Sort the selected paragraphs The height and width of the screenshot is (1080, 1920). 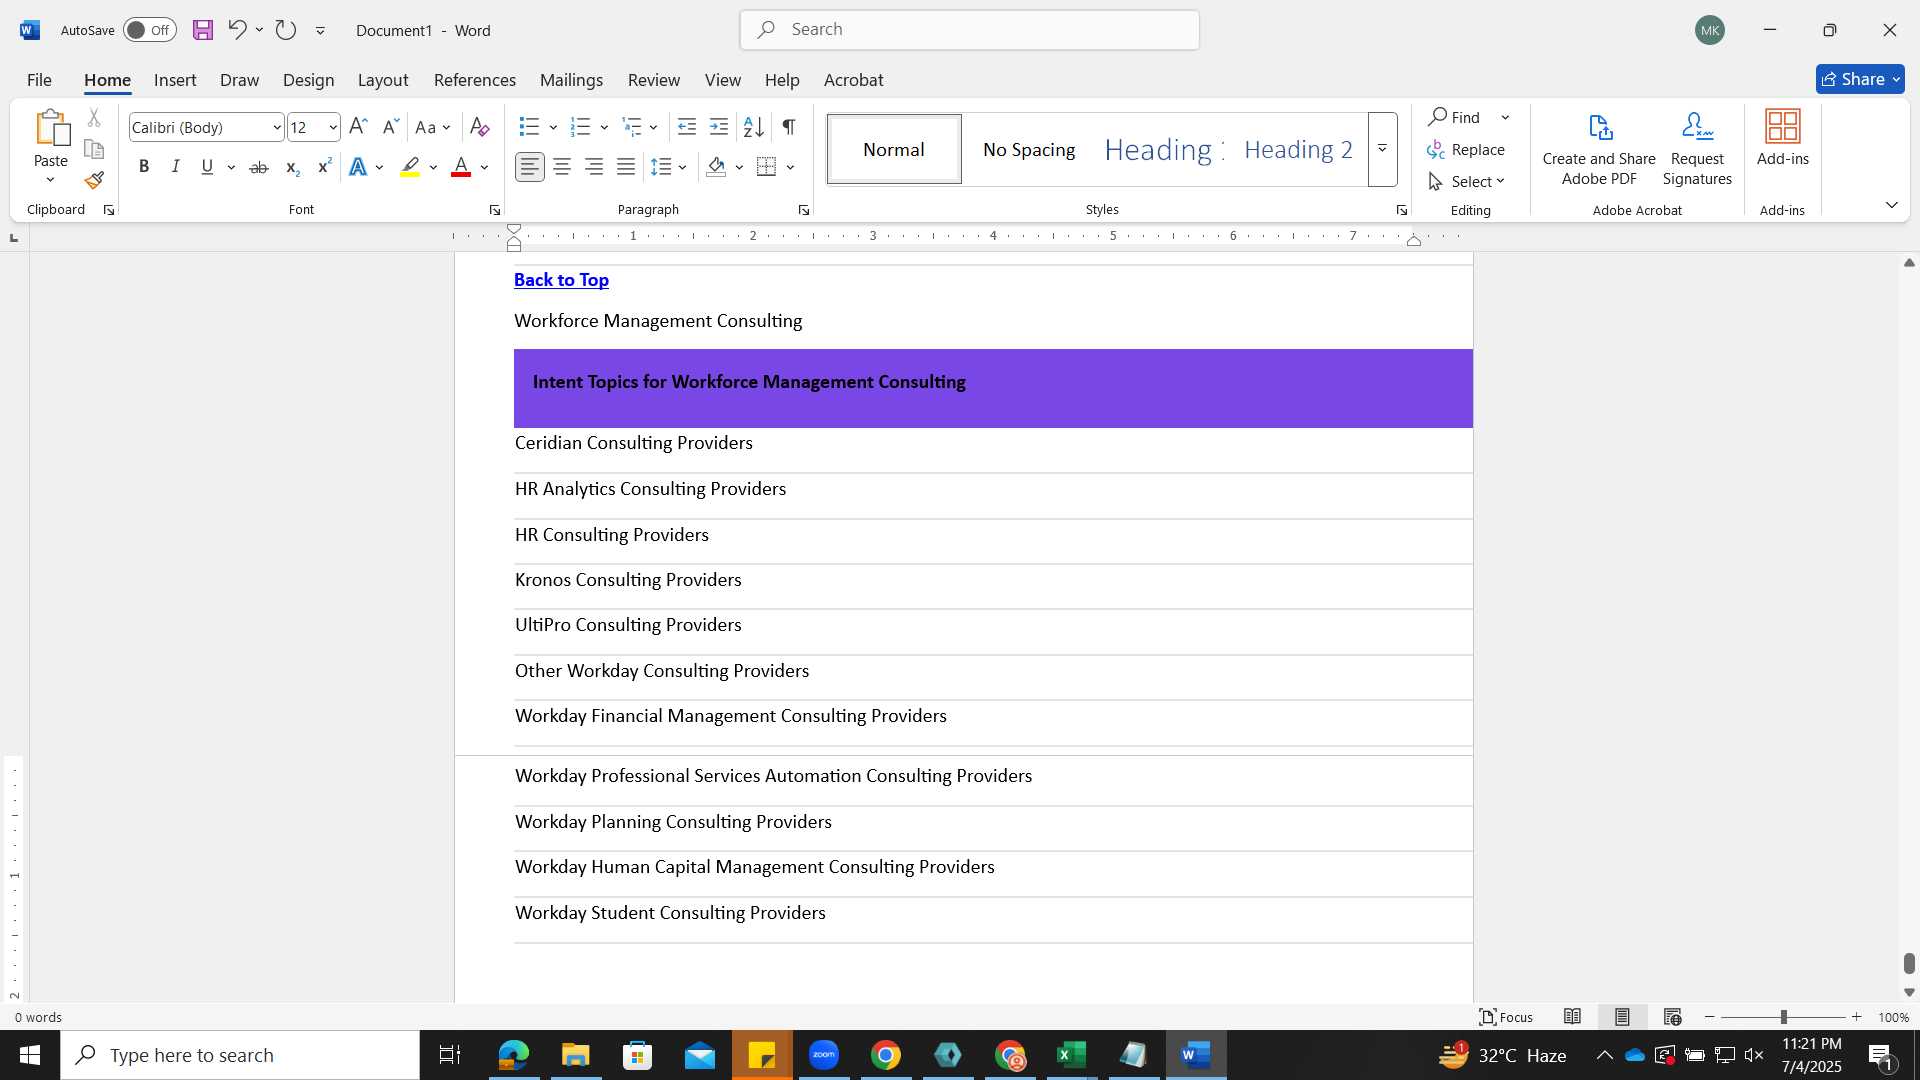(x=754, y=127)
